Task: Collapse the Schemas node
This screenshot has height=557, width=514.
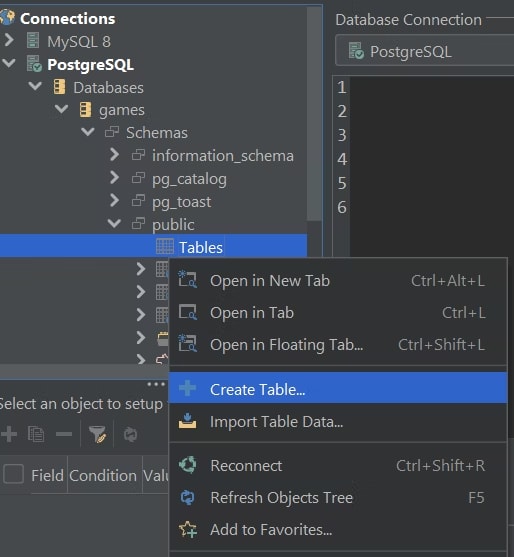Action: [88, 132]
